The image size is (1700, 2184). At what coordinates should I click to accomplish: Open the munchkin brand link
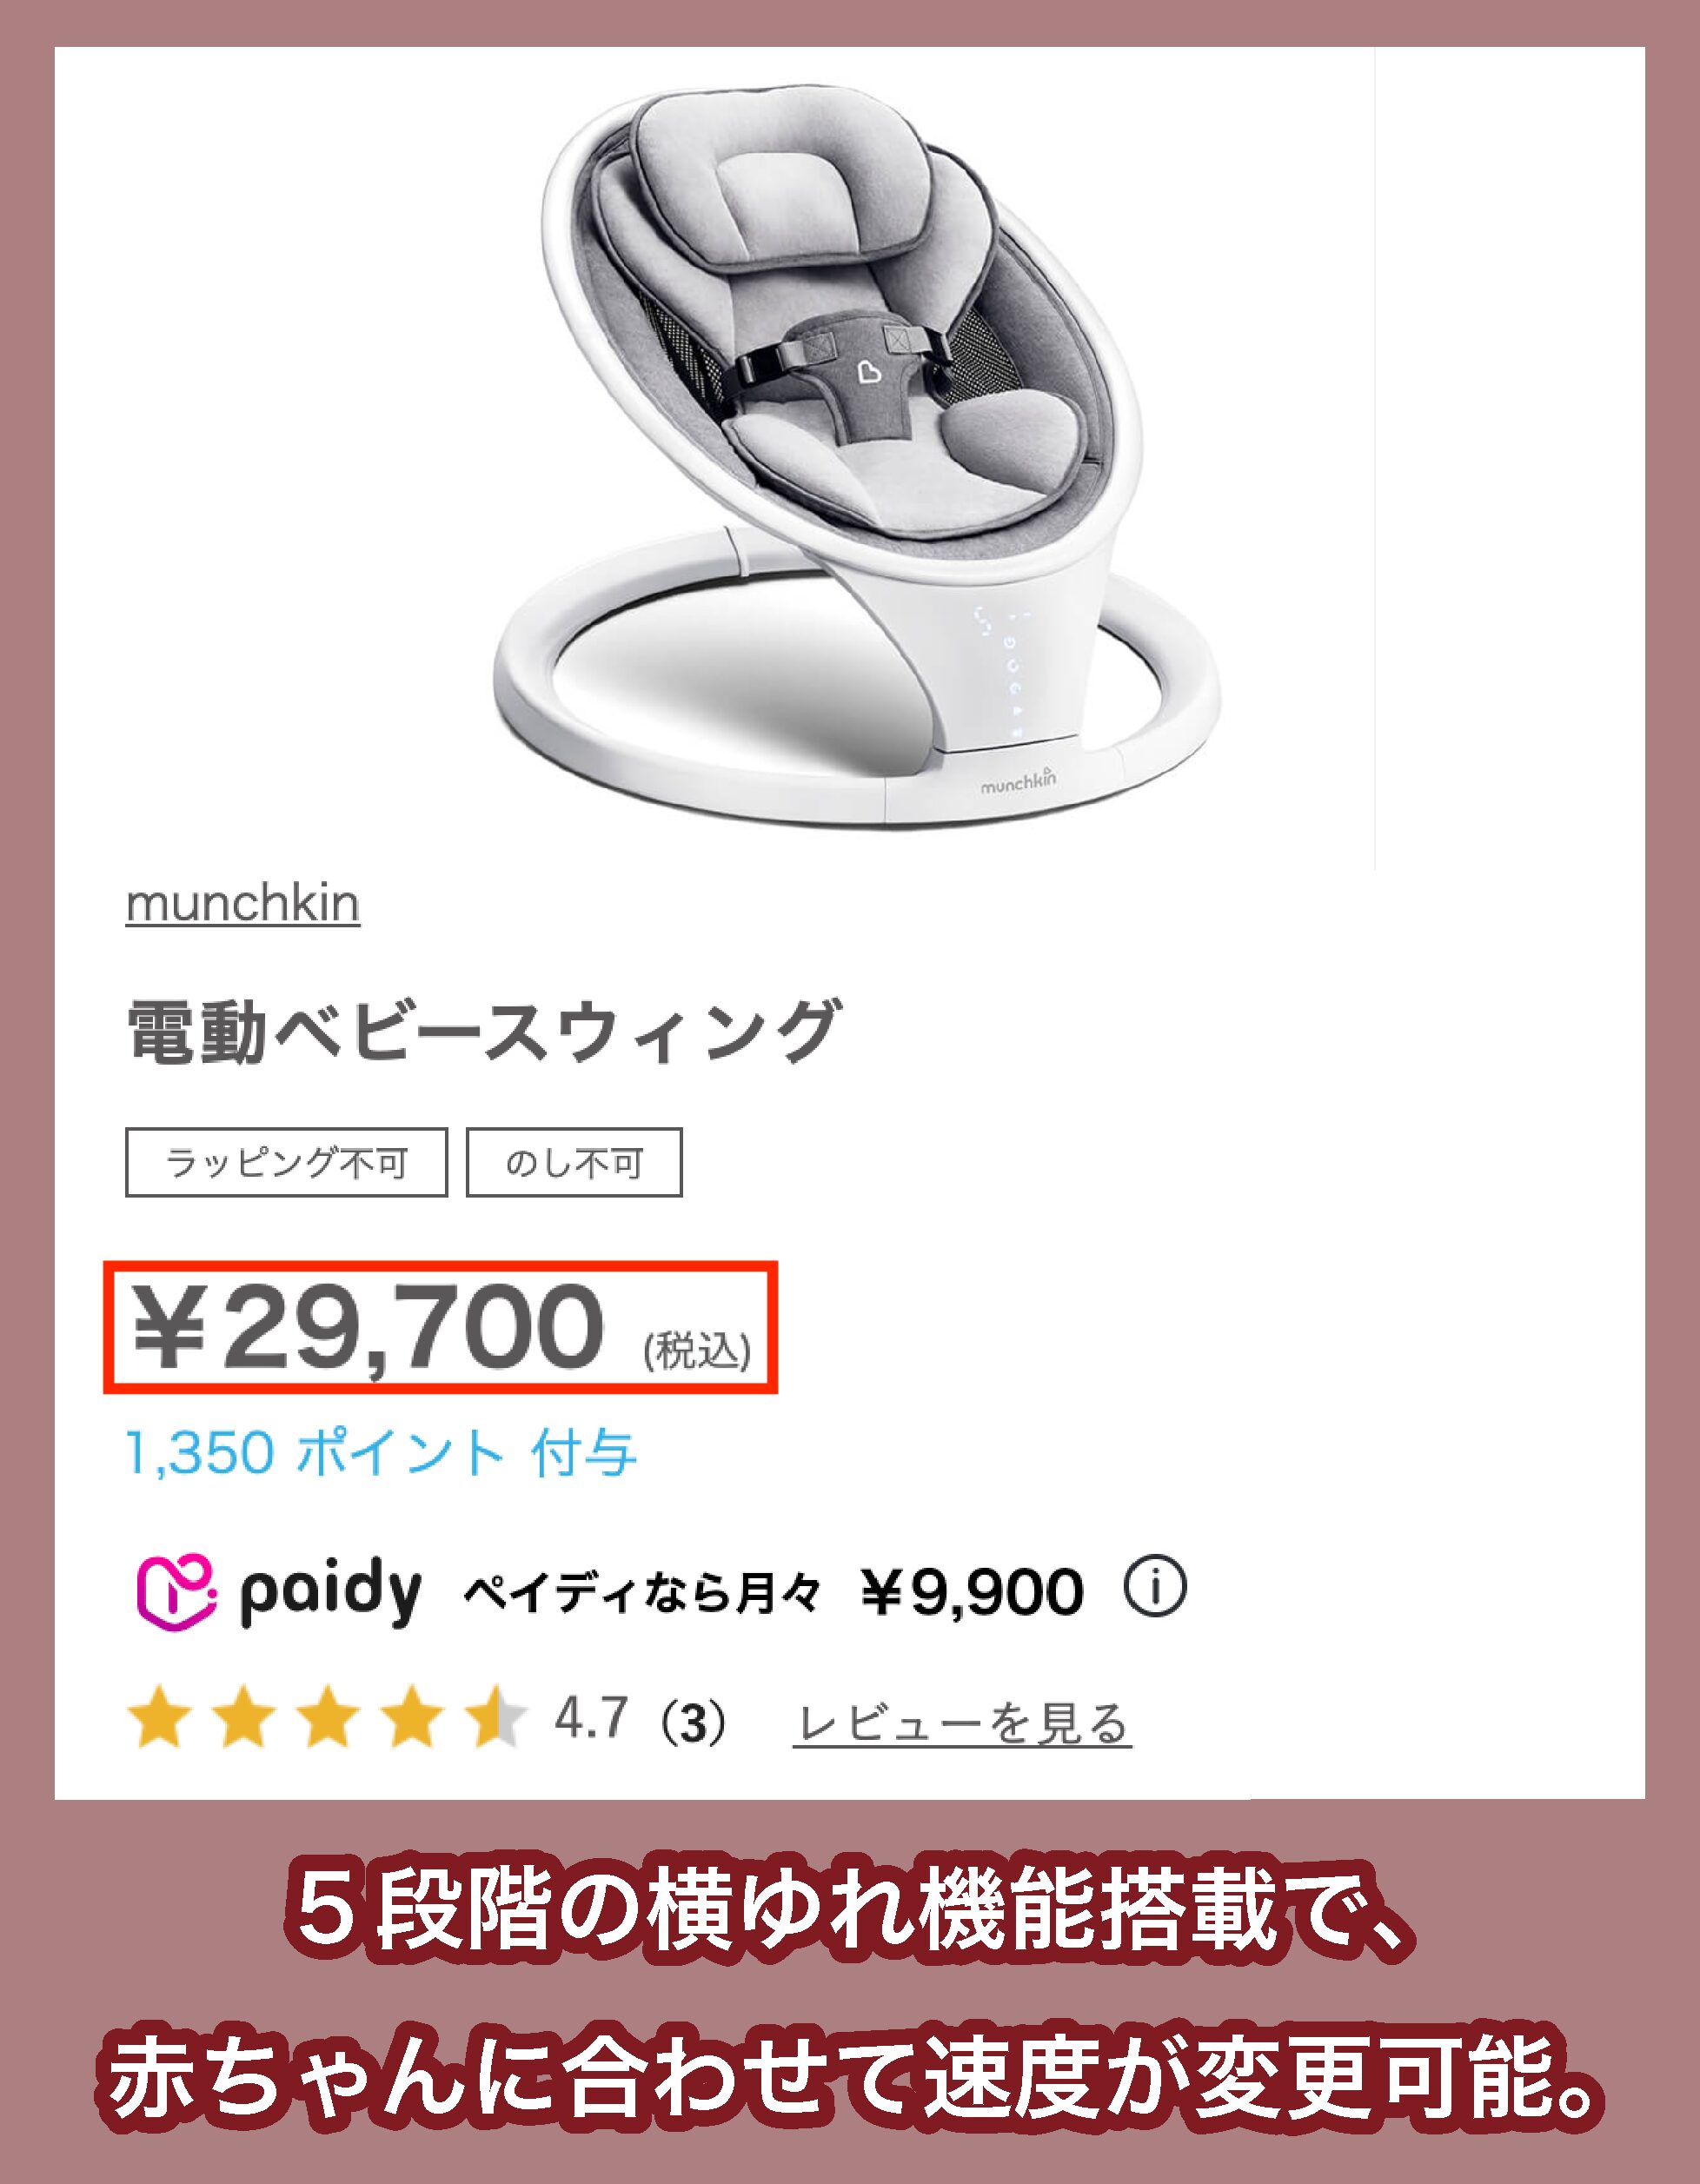(x=243, y=904)
